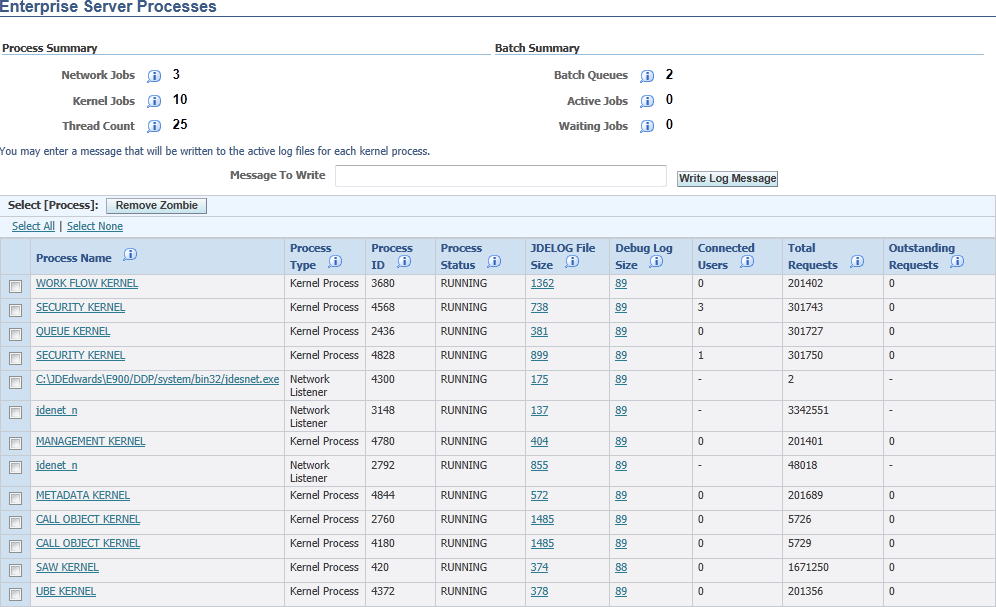The height and width of the screenshot is (607, 996).
Task: Open the Active Jobs info icon
Action: [647, 102]
